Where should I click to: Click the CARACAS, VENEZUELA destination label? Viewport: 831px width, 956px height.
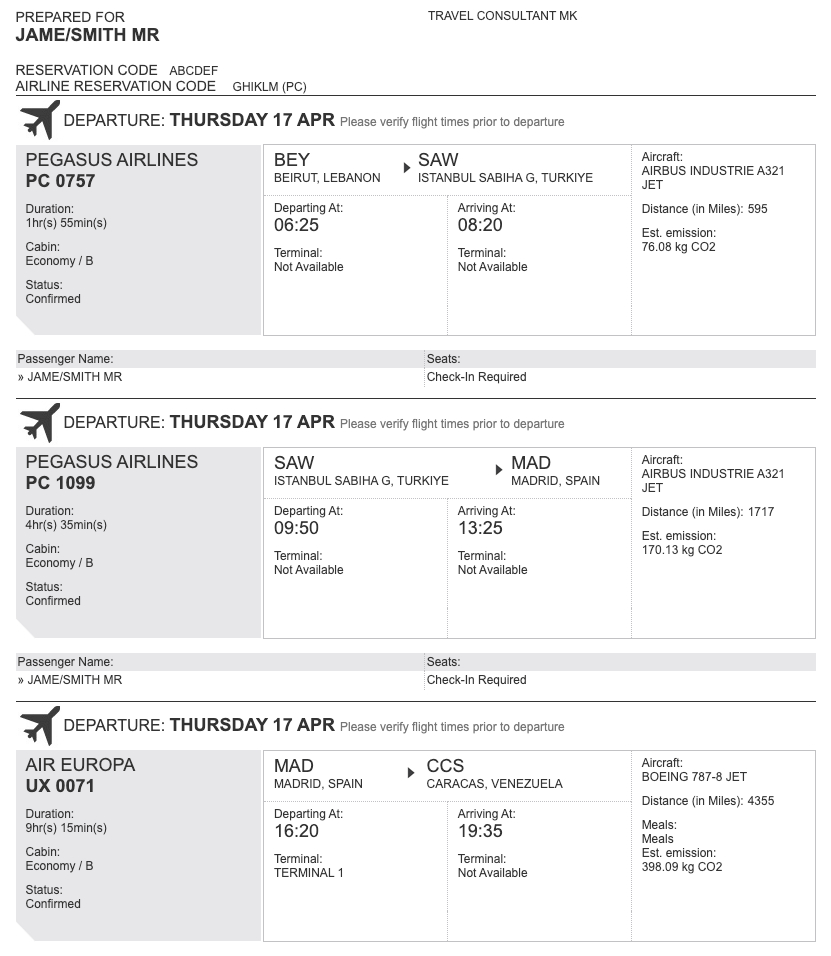[494, 784]
